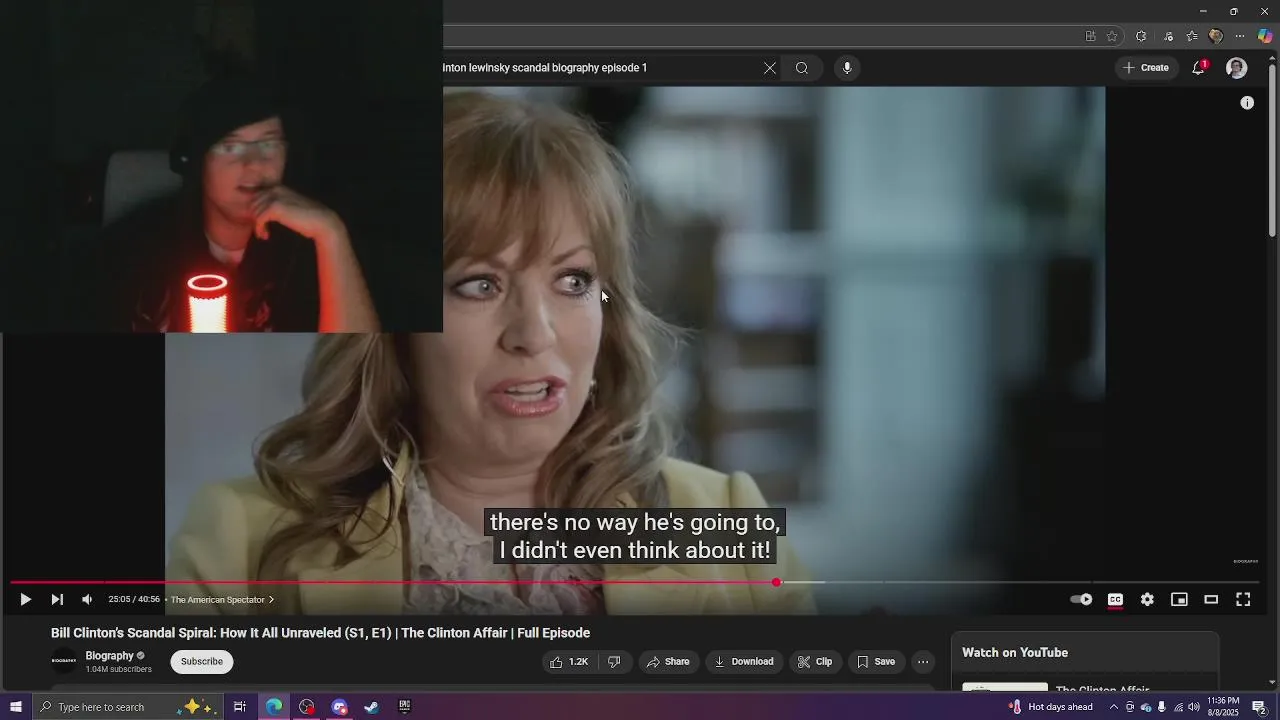1280x720 pixels.
Task: Seek using the red progress scrubber
Action: [x=776, y=582]
